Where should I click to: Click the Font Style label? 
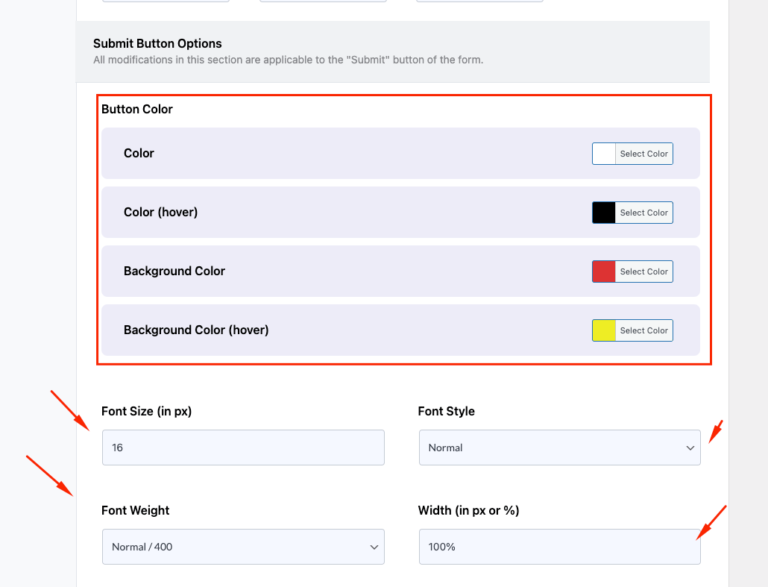click(446, 411)
